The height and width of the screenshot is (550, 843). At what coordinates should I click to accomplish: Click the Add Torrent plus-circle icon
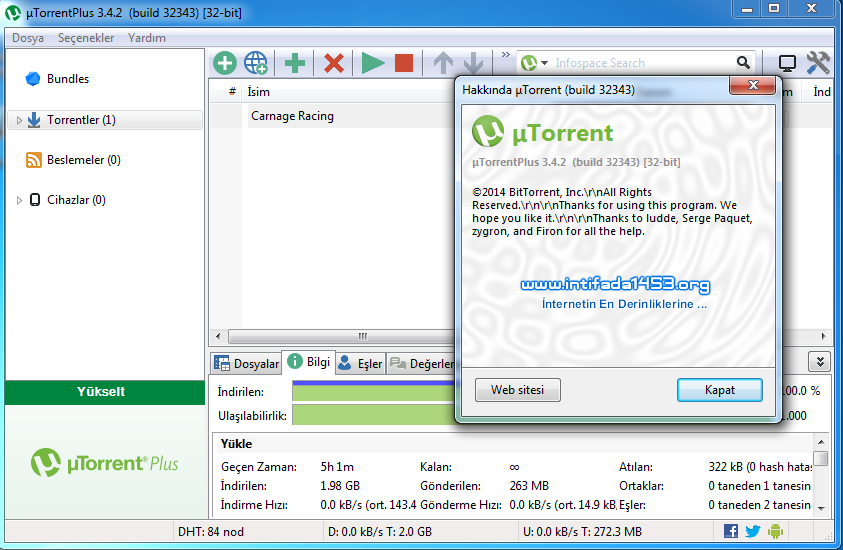click(x=225, y=63)
